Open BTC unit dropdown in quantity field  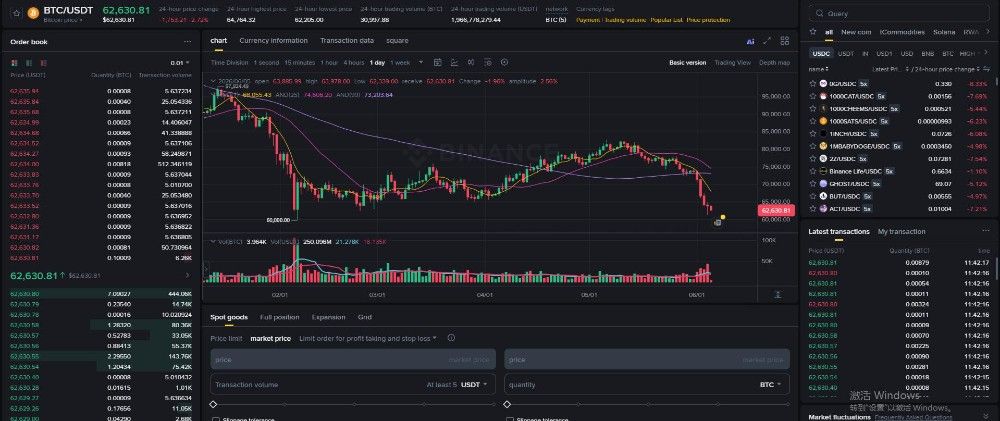770,385
